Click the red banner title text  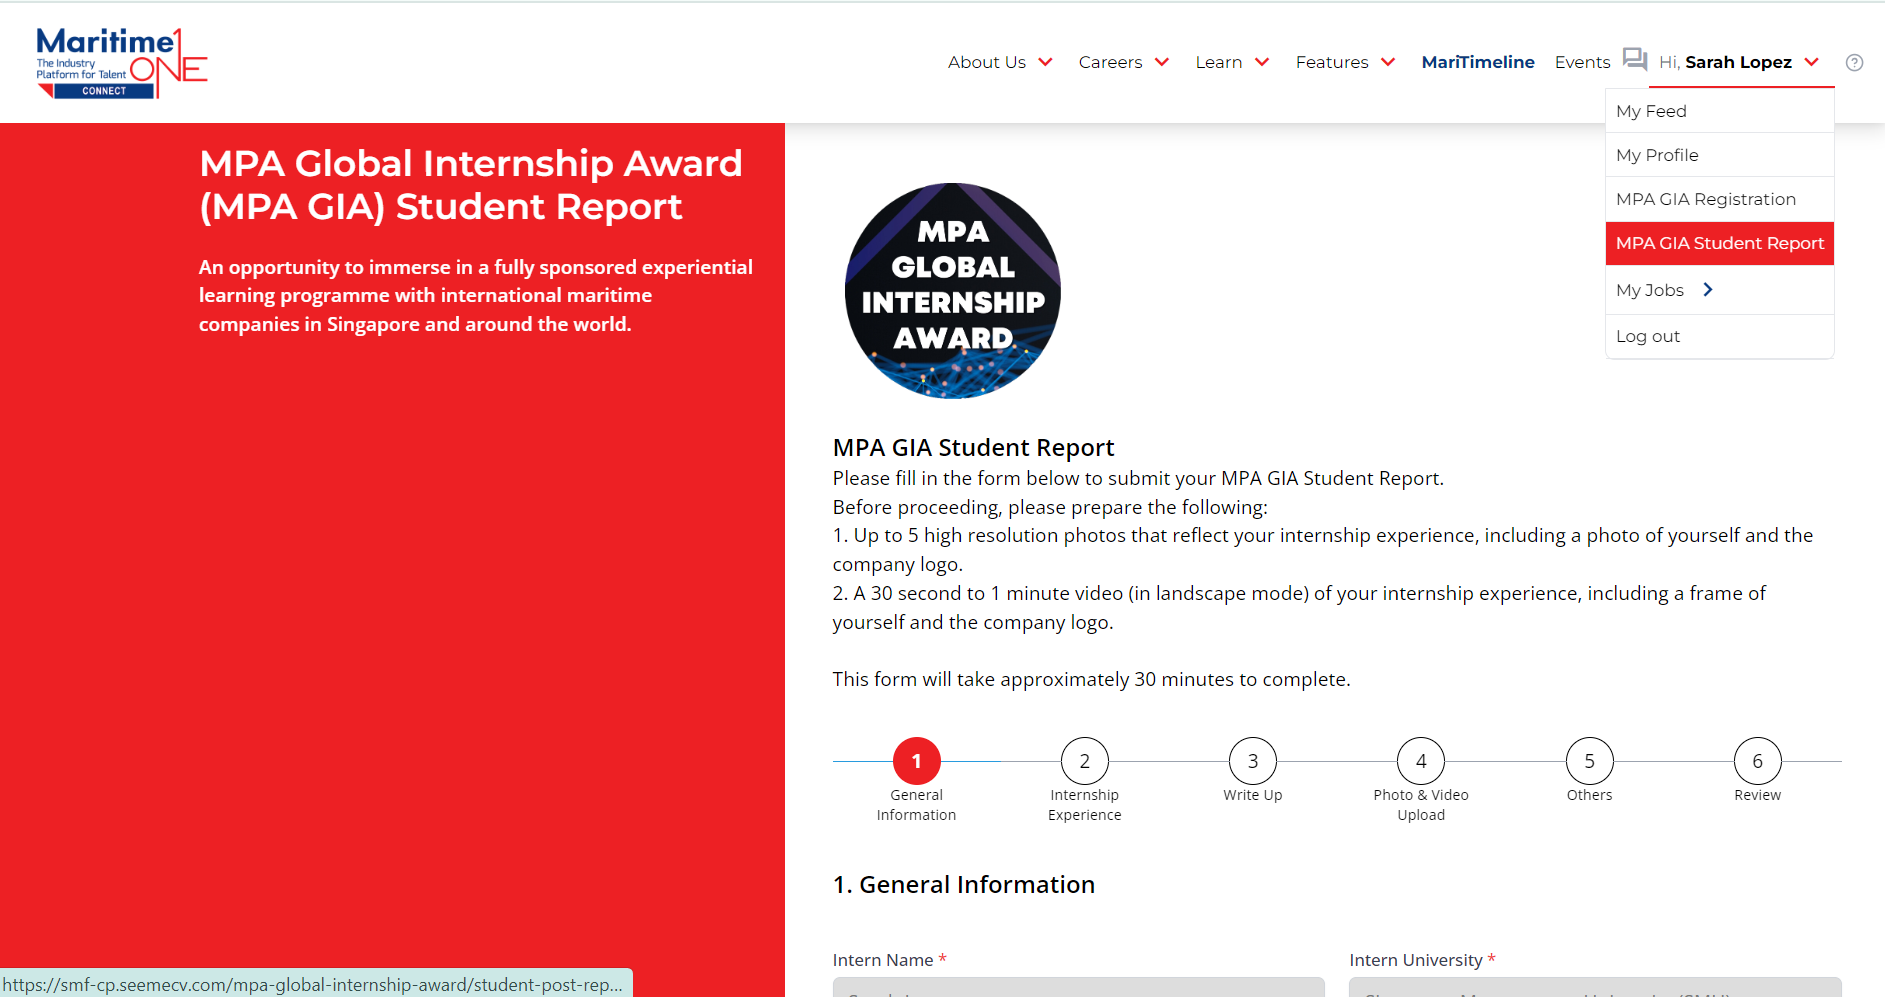point(471,184)
